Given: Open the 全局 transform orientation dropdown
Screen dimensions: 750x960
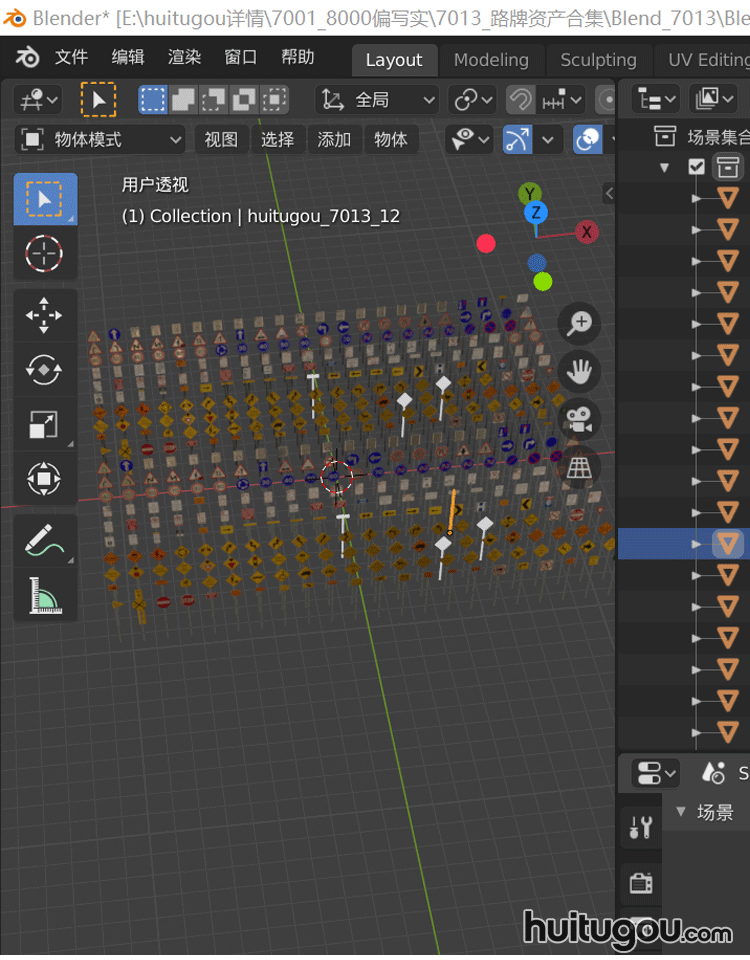Looking at the screenshot, I should click(x=377, y=100).
